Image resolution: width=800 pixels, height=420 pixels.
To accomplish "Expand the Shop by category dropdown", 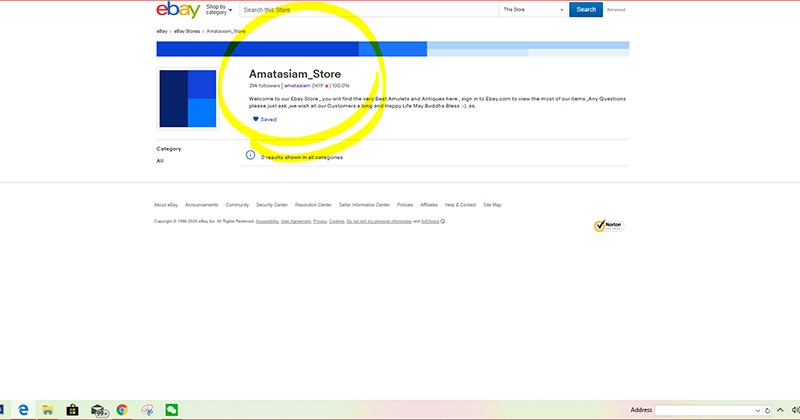I will tap(218, 10).
